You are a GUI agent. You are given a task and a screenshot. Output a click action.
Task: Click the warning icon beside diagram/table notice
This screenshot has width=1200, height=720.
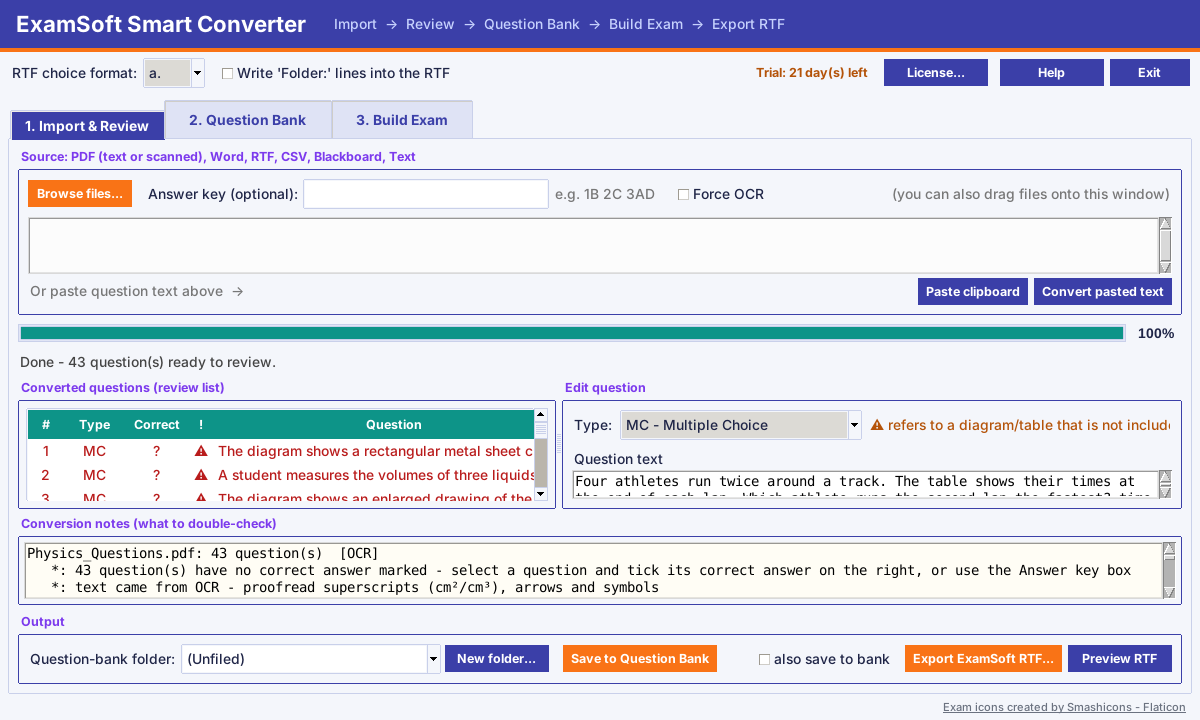pos(877,425)
